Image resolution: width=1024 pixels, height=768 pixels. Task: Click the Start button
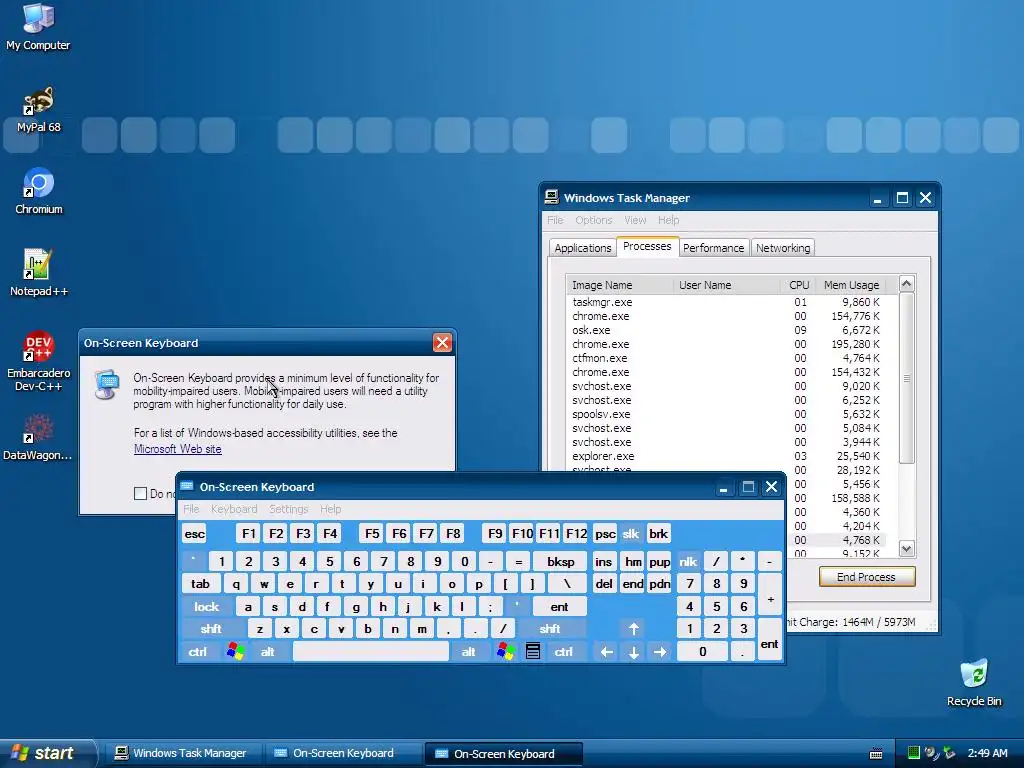48,753
